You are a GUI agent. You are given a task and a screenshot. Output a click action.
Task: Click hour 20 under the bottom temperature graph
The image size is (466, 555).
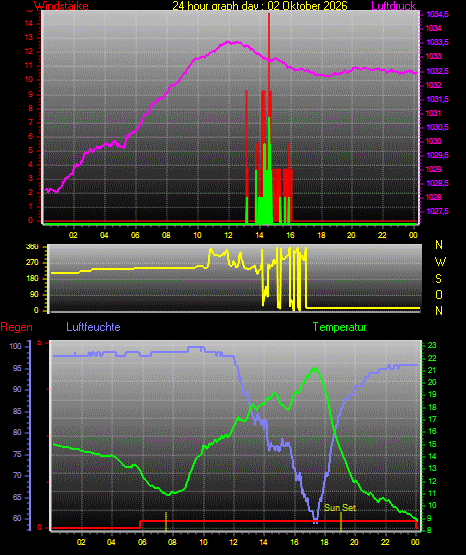tap(354, 542)
